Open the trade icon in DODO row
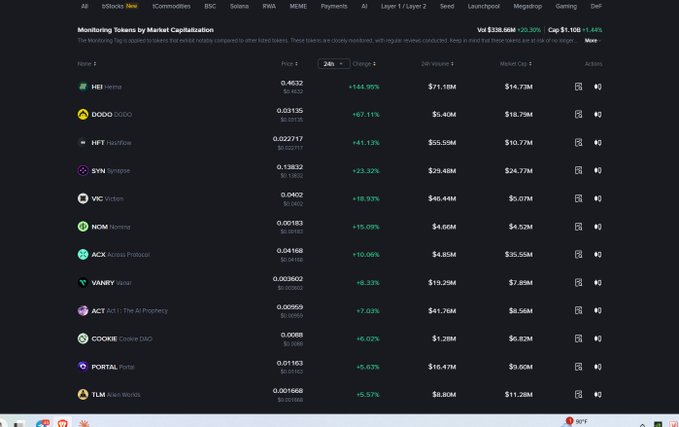This screenshot has width=679, height=427. 598,114
